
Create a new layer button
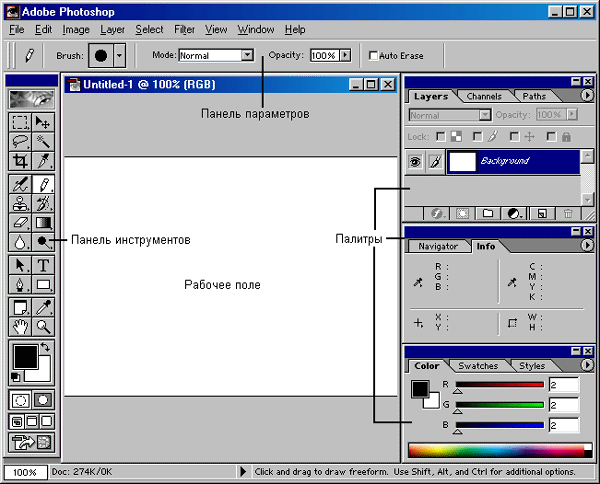[x=542, y=213]
